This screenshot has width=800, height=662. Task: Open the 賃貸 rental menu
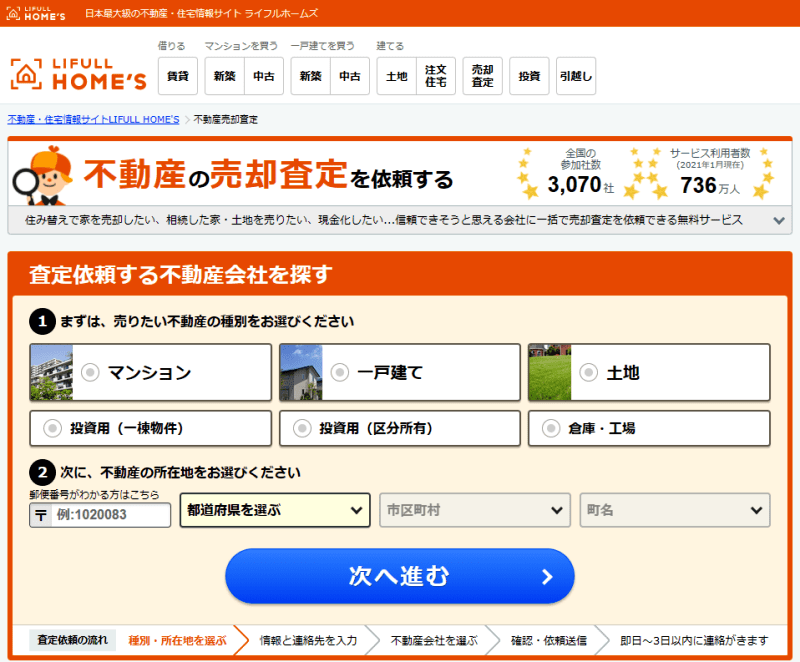point(178,76)
